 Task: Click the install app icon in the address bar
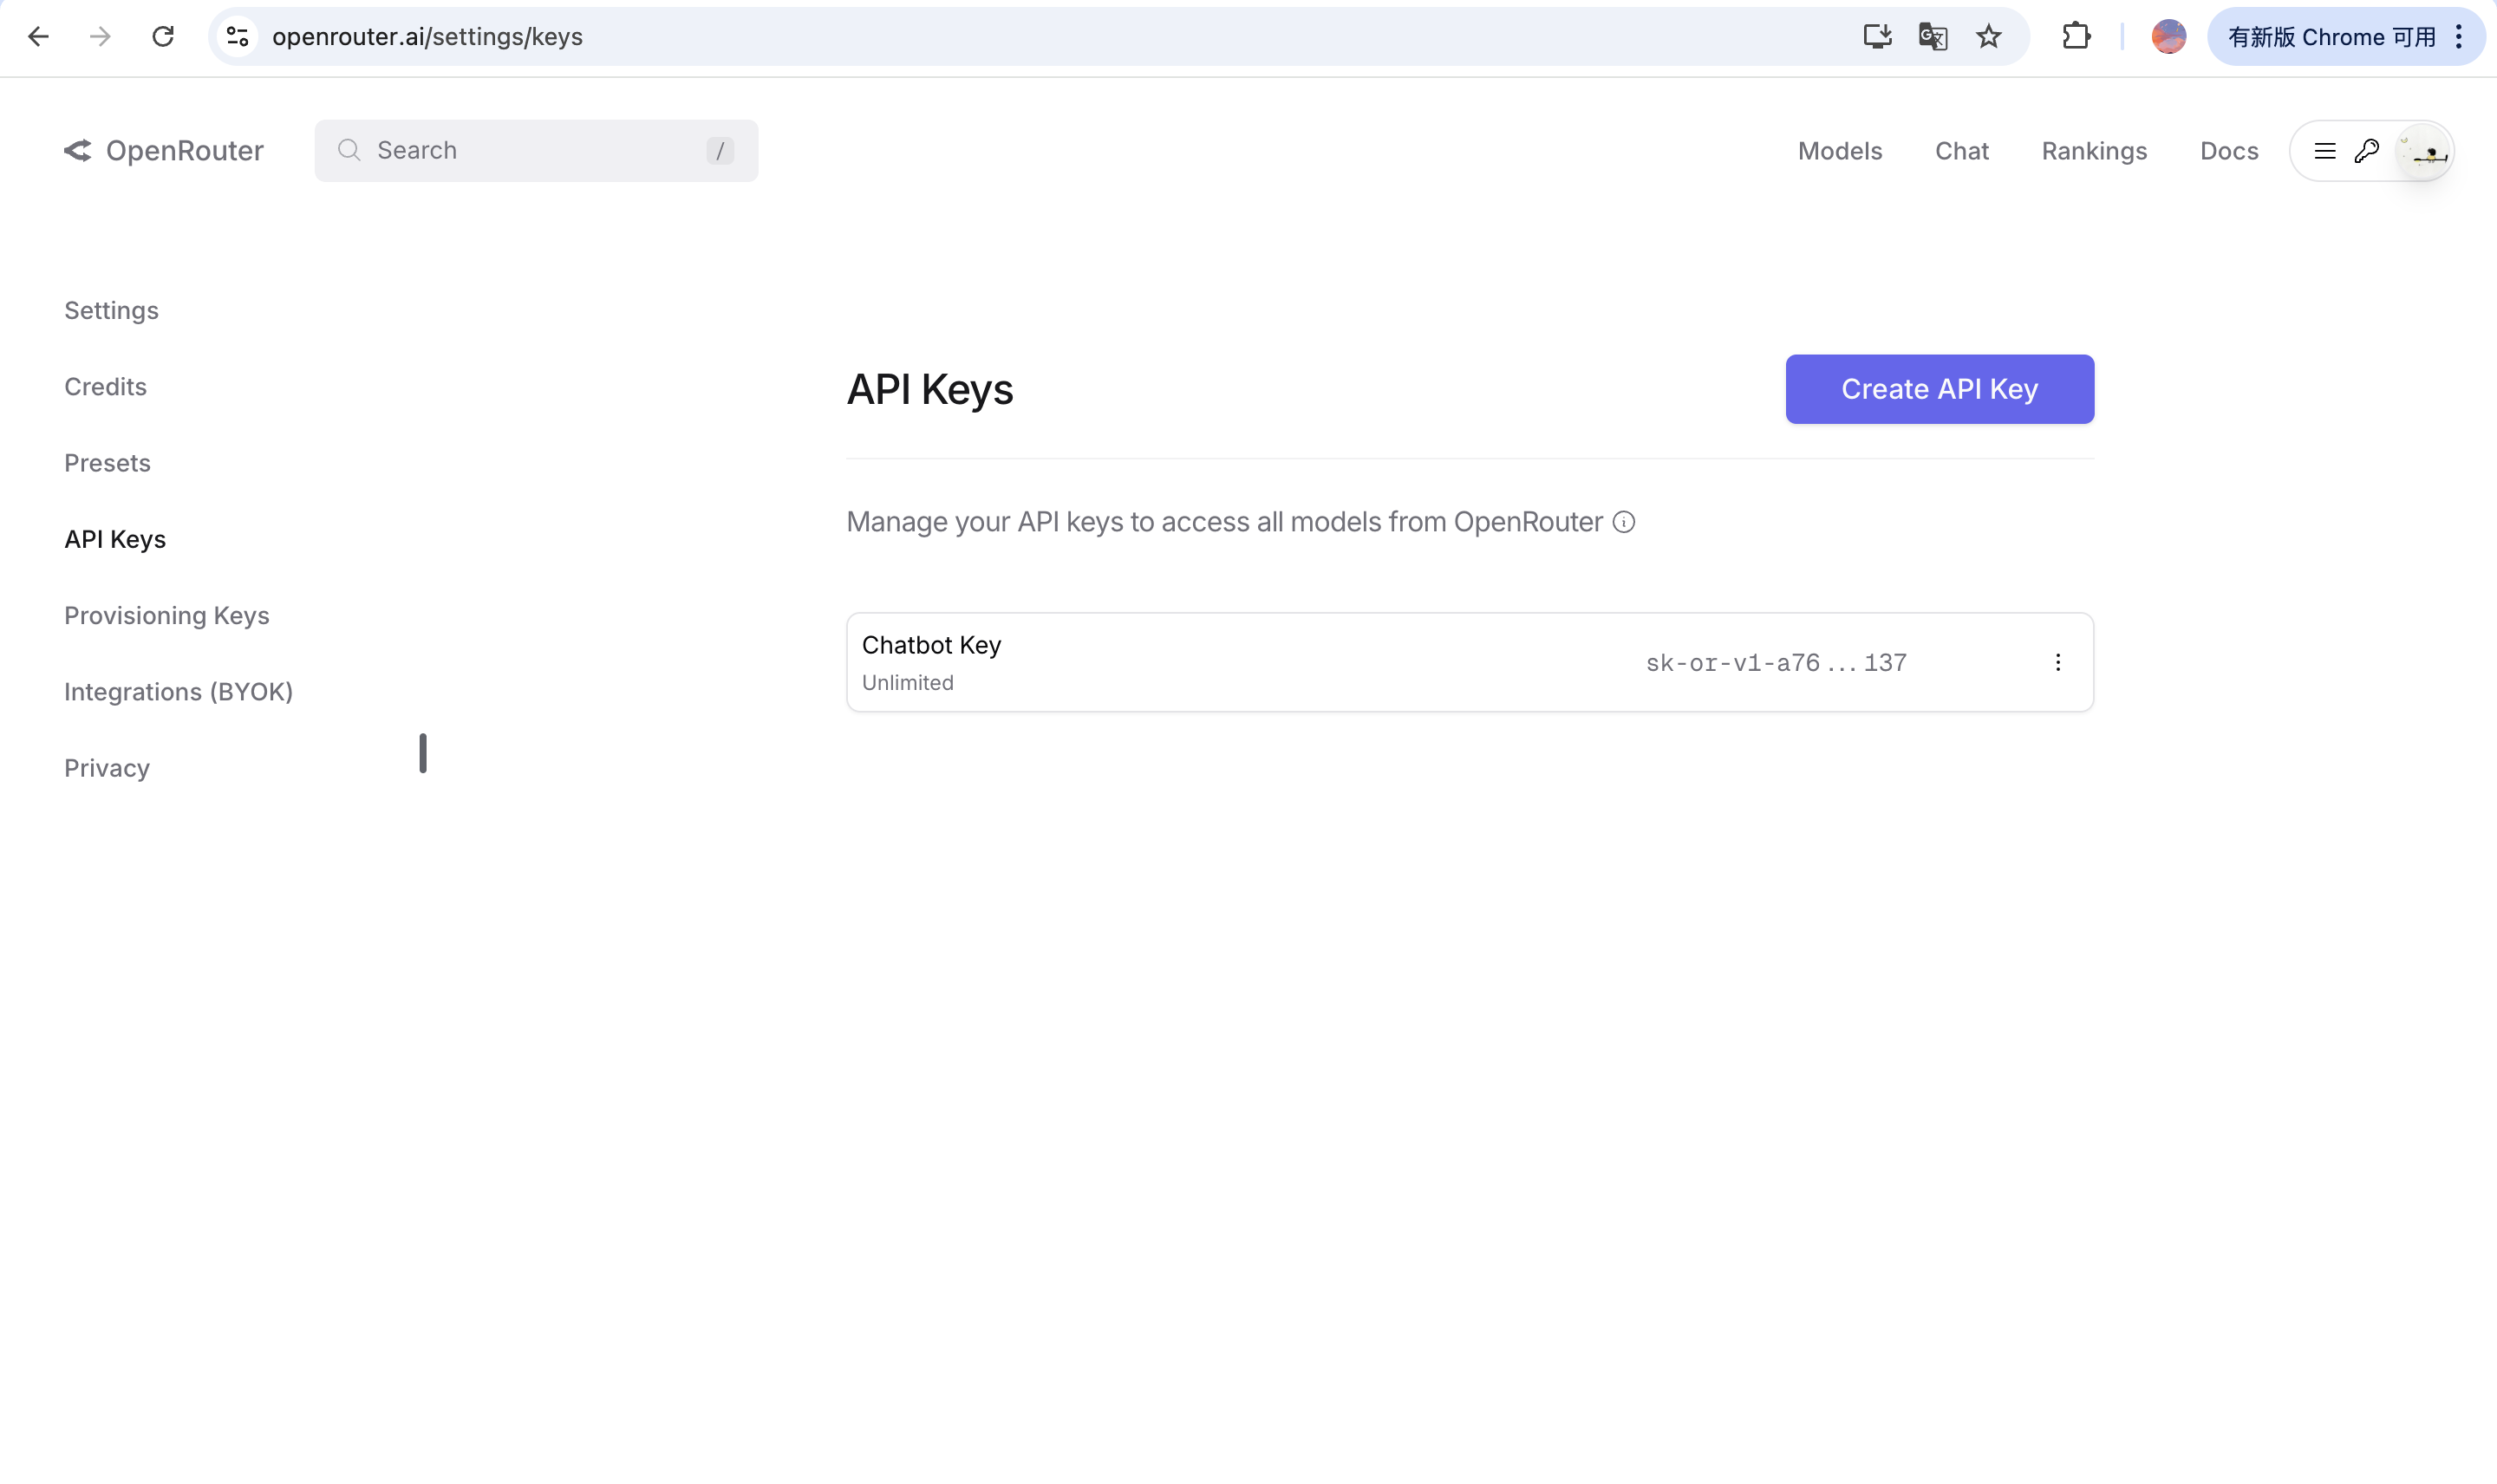(x=1877, y=37)
